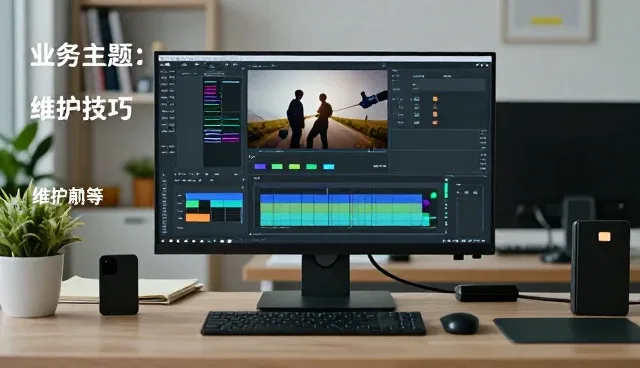Image resolution: width=640 pixels, height=368 pixels.
Task: Select the green clip in the small left timeline
Action: [x=192, y=204]
